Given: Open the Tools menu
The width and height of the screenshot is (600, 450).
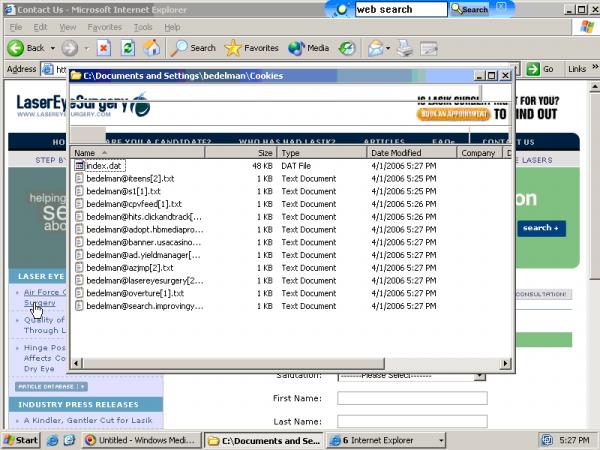Looking at the screenshot, I should (x=143, y=27).
